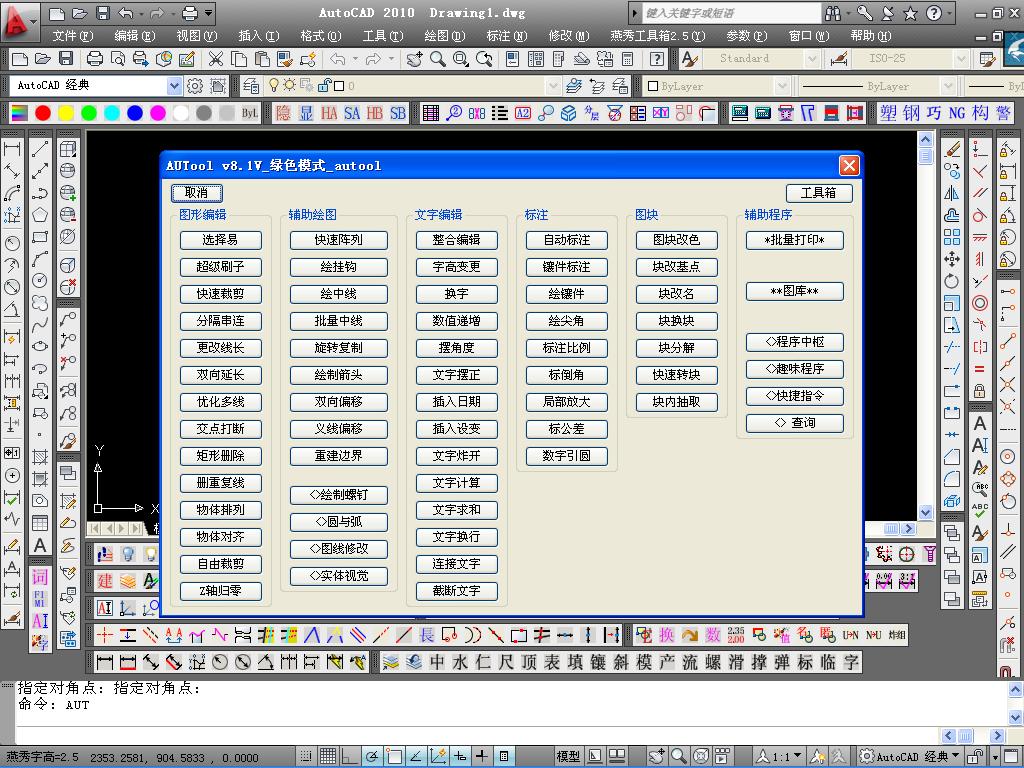The width and height of the screenshot is (1024, 768).
Task: Click the Plot/Print icon in the standard toolbar
Action: (x=95, y=59)
